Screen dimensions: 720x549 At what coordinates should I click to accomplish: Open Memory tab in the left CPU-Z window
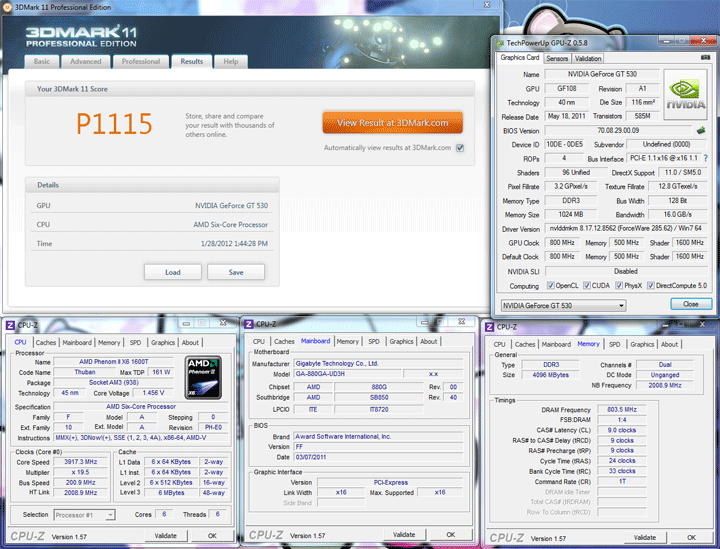coord(109,342)
